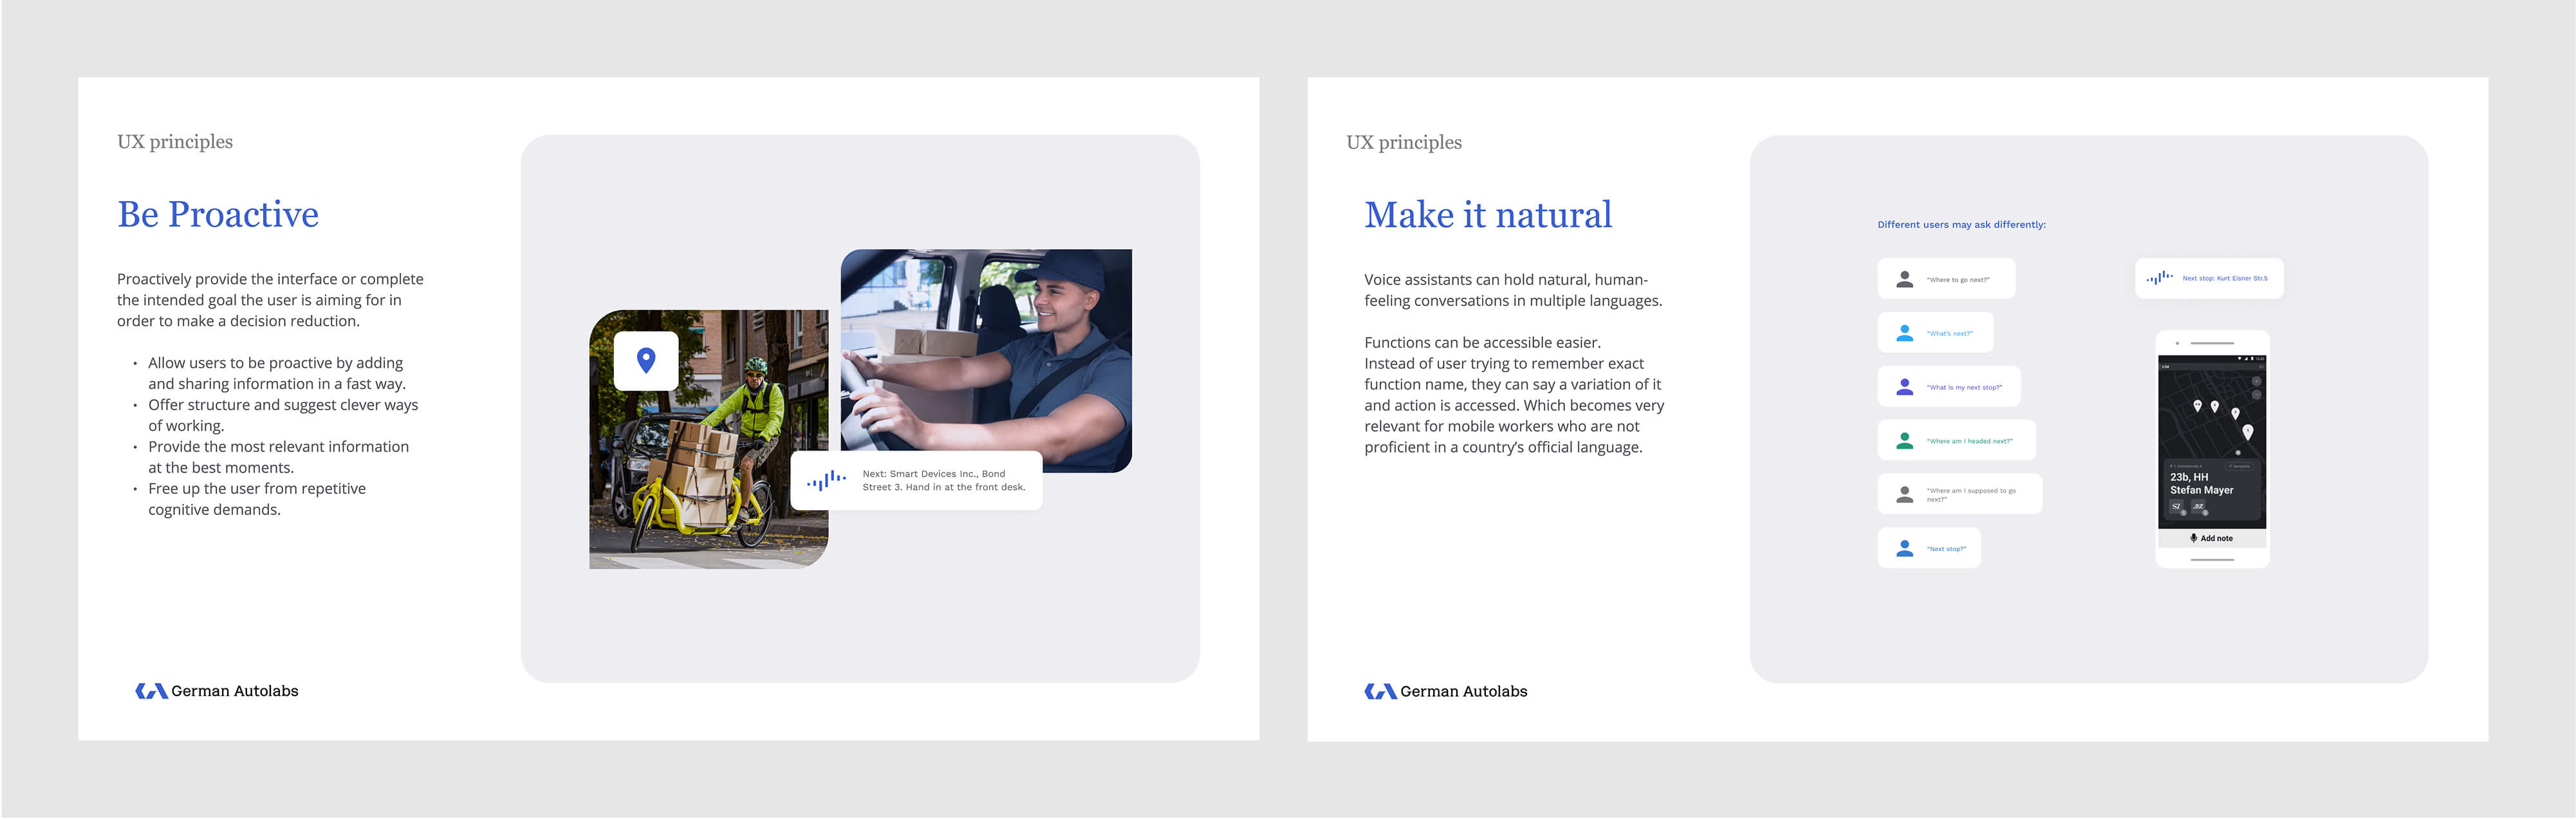
Task: Click the purple person icon next to "What is my next stop?"
Action: [1905, 387]
